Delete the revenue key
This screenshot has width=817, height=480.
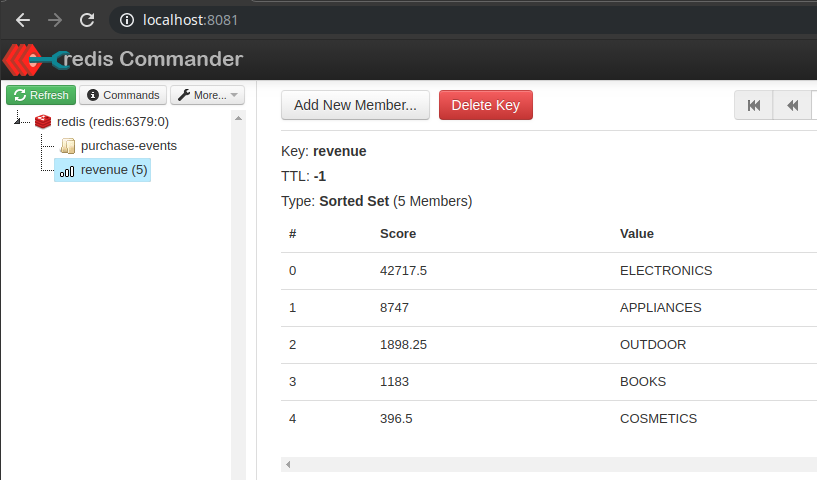pyautogui.click(x=485, y=105)
